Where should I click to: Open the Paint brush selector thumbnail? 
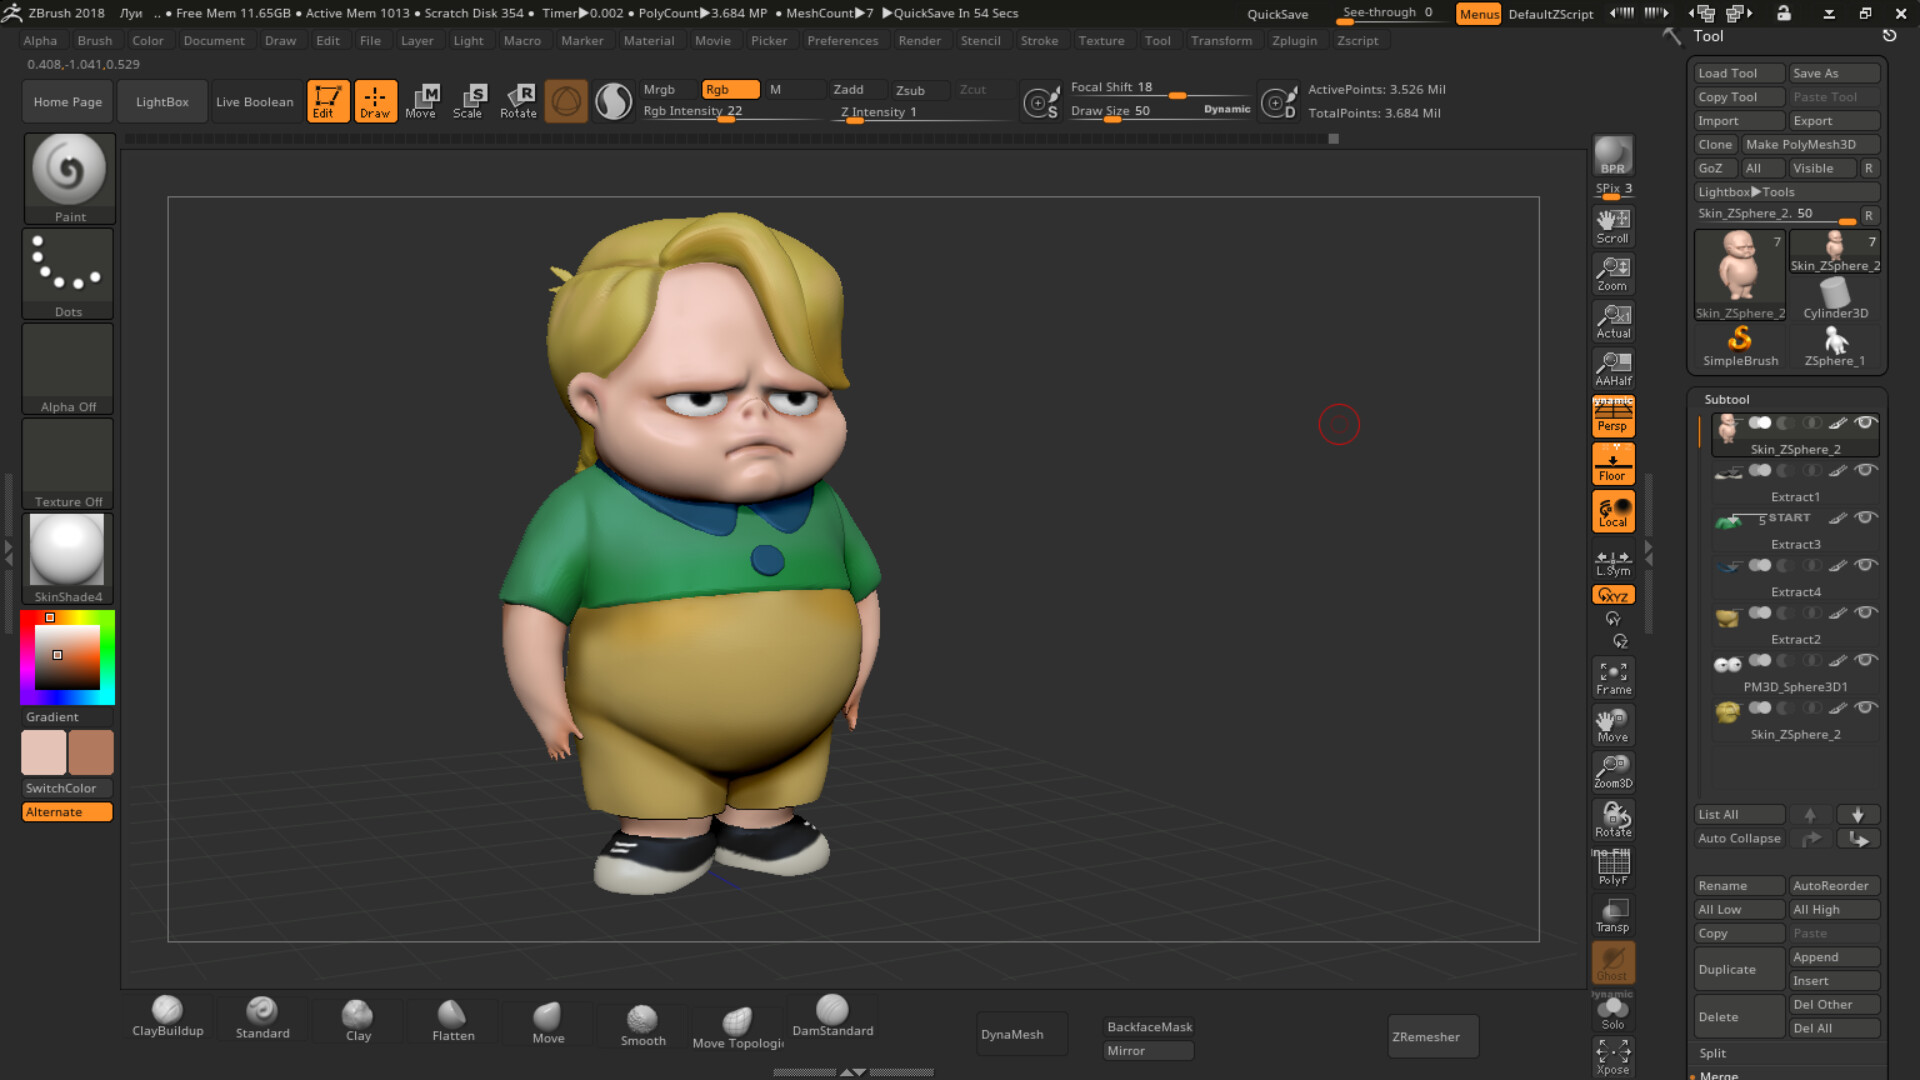pos(69,178)
